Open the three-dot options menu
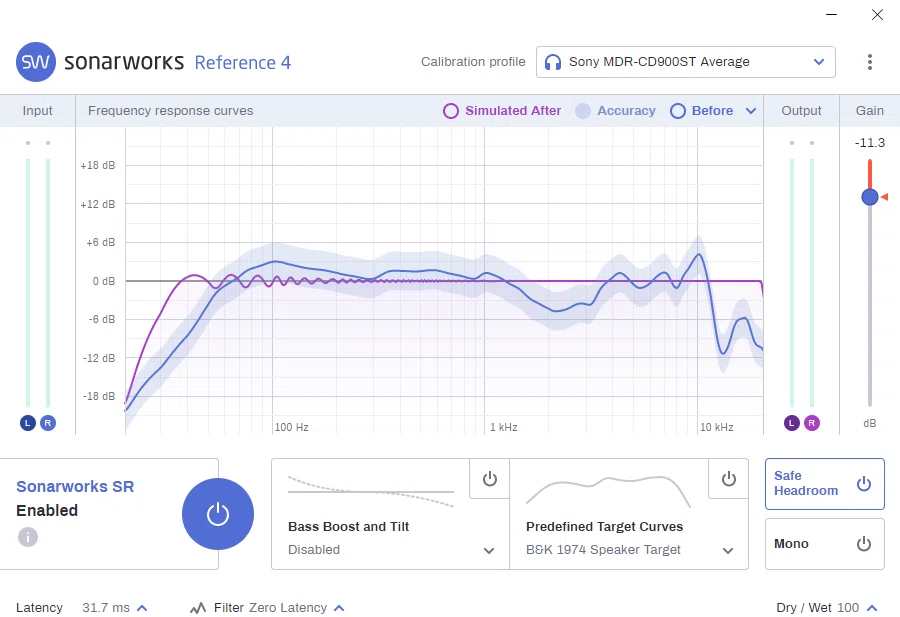The width and height of the screenshot is (900, 617). tap(870, 62)
